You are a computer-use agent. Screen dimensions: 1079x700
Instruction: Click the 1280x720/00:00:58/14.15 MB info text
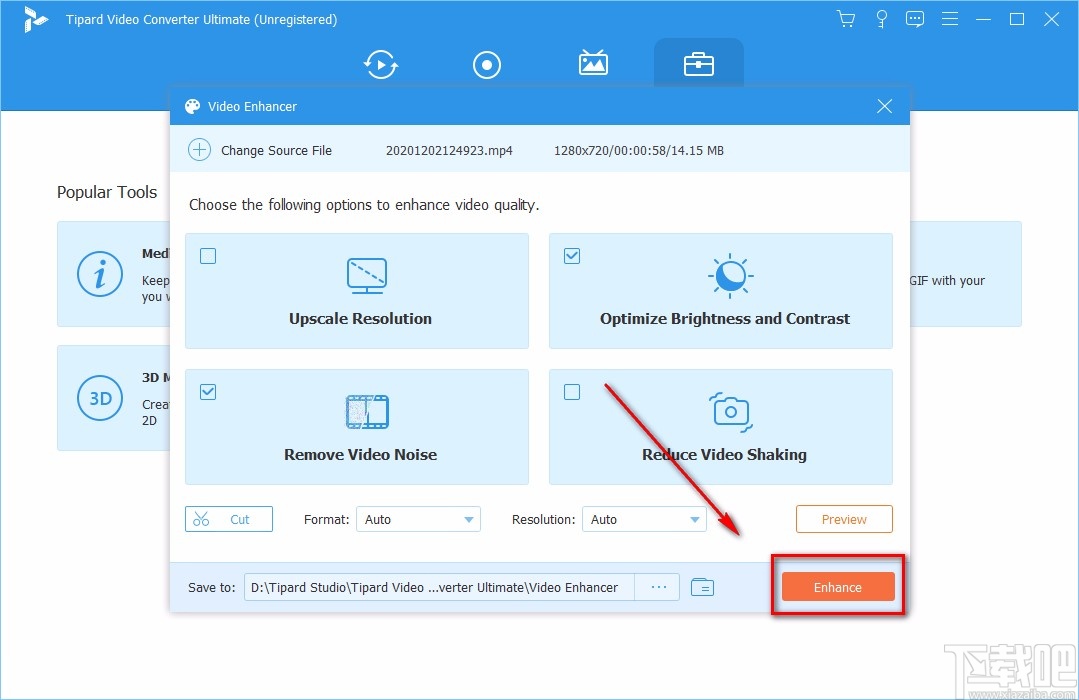639,150
